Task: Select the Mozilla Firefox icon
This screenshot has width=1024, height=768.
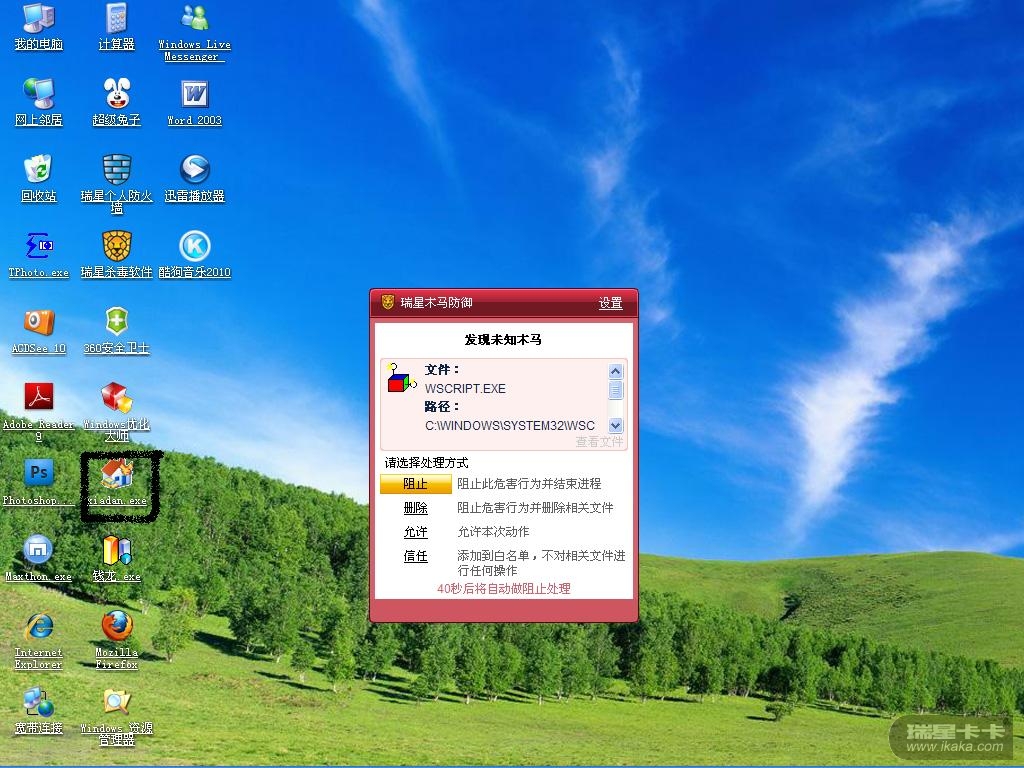Action: point(116,640)
